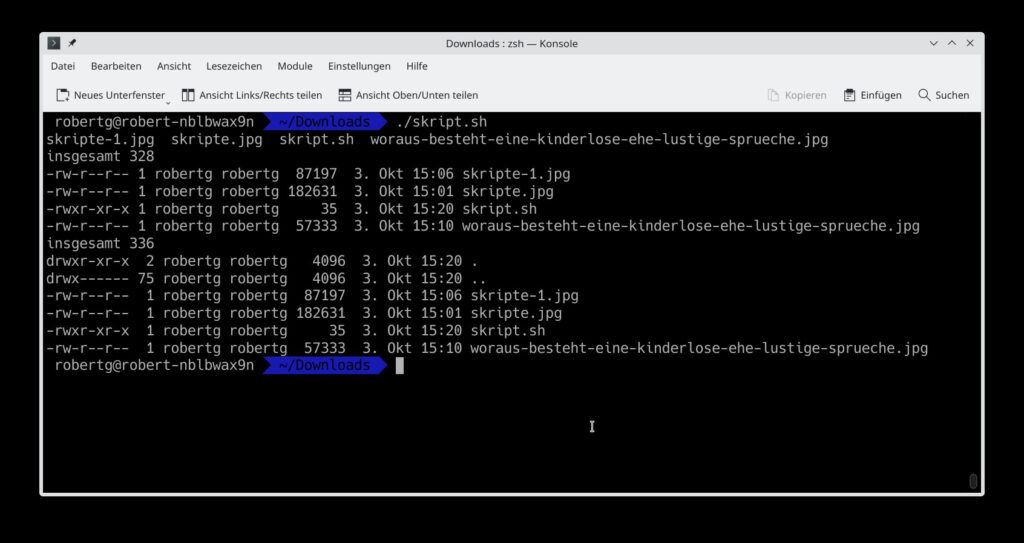Viewport: 1024px width, 543px height.
Task: Click the ./skript.sh command text
Action: pyautogui.click(x=441, y=122)
